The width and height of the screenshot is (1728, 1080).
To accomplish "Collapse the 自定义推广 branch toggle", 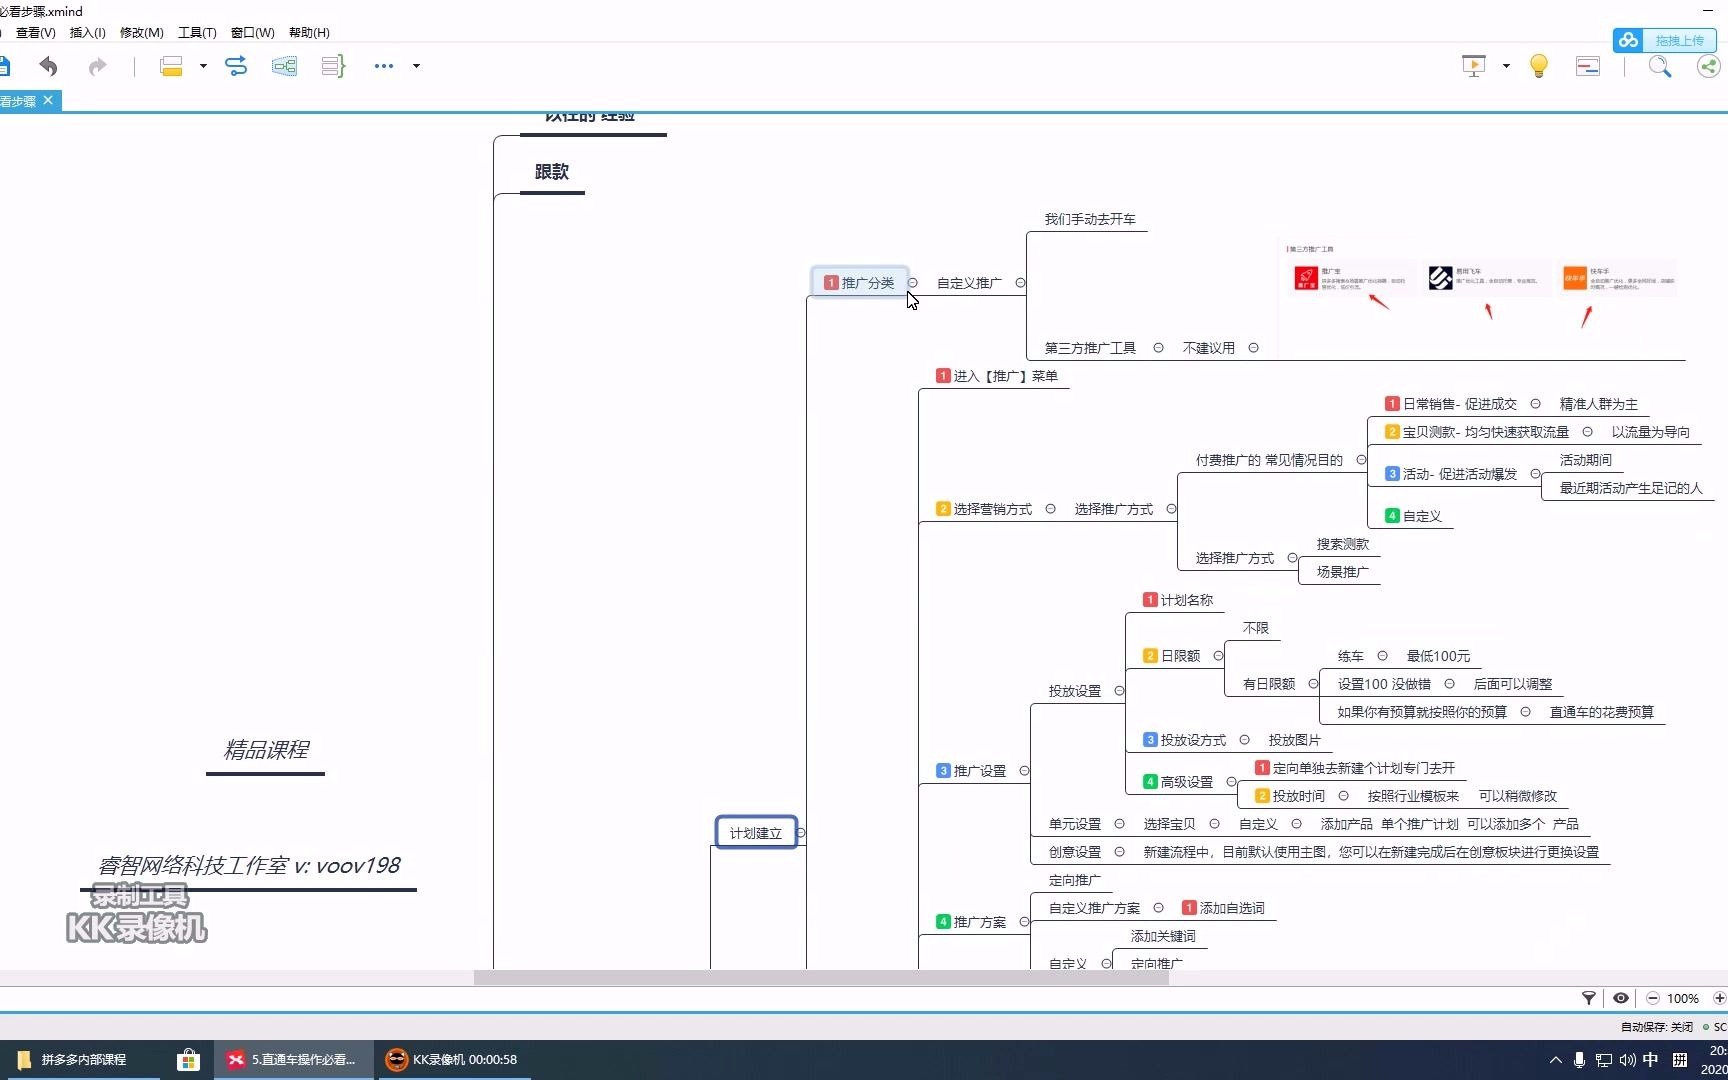I will pos(1020,283).
